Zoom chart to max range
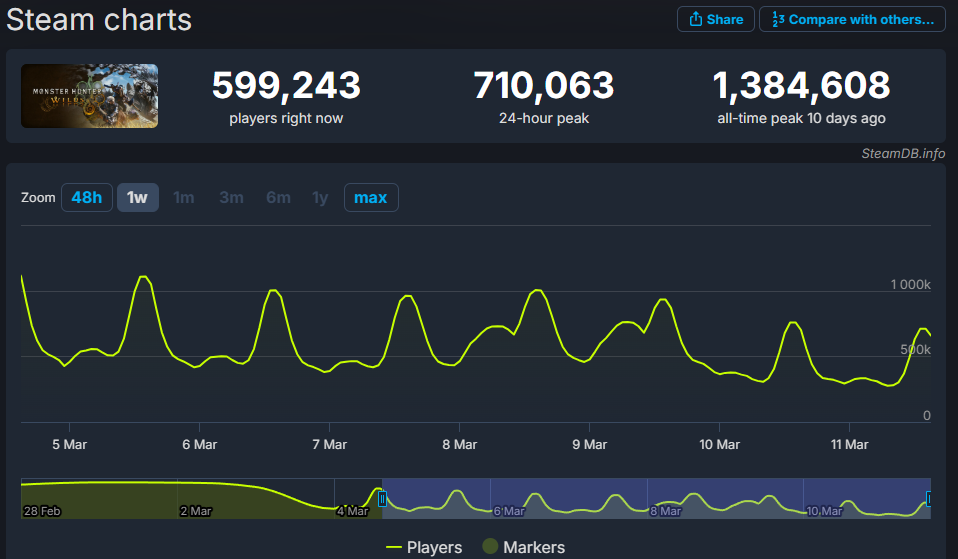Image resolution: width=958 pixels, height=559 pixels. (371, 197)
